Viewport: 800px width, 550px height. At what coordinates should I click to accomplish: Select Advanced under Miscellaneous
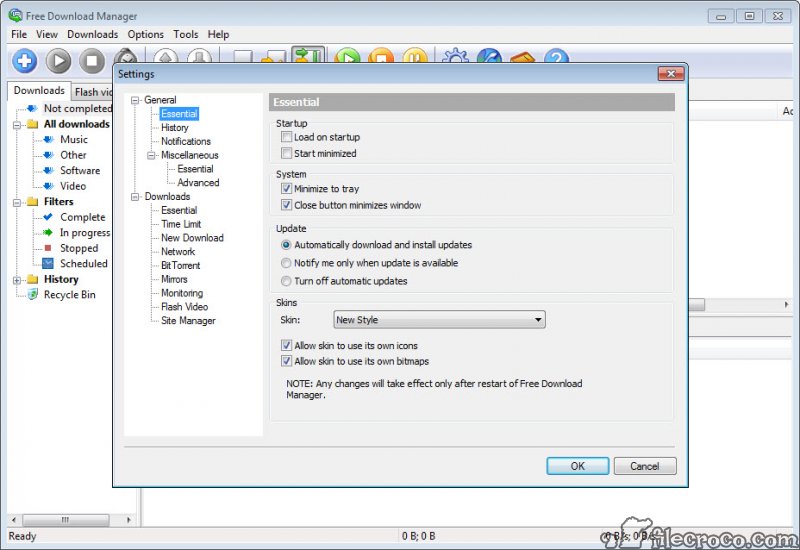tap(198, 183)
